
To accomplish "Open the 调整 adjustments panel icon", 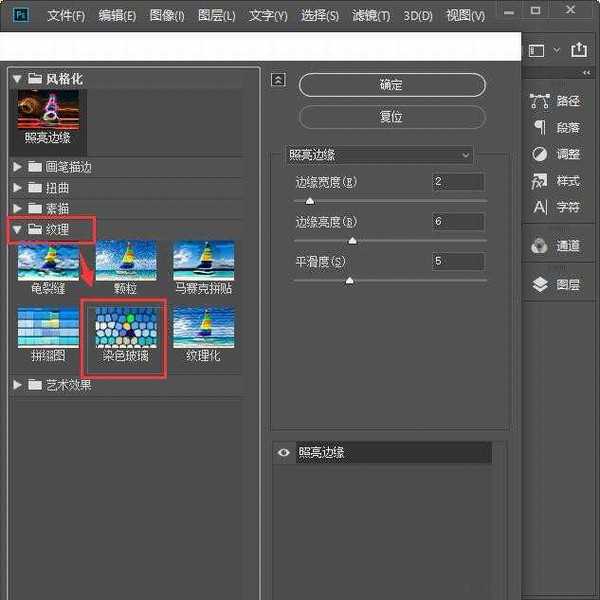I will 540,154.
